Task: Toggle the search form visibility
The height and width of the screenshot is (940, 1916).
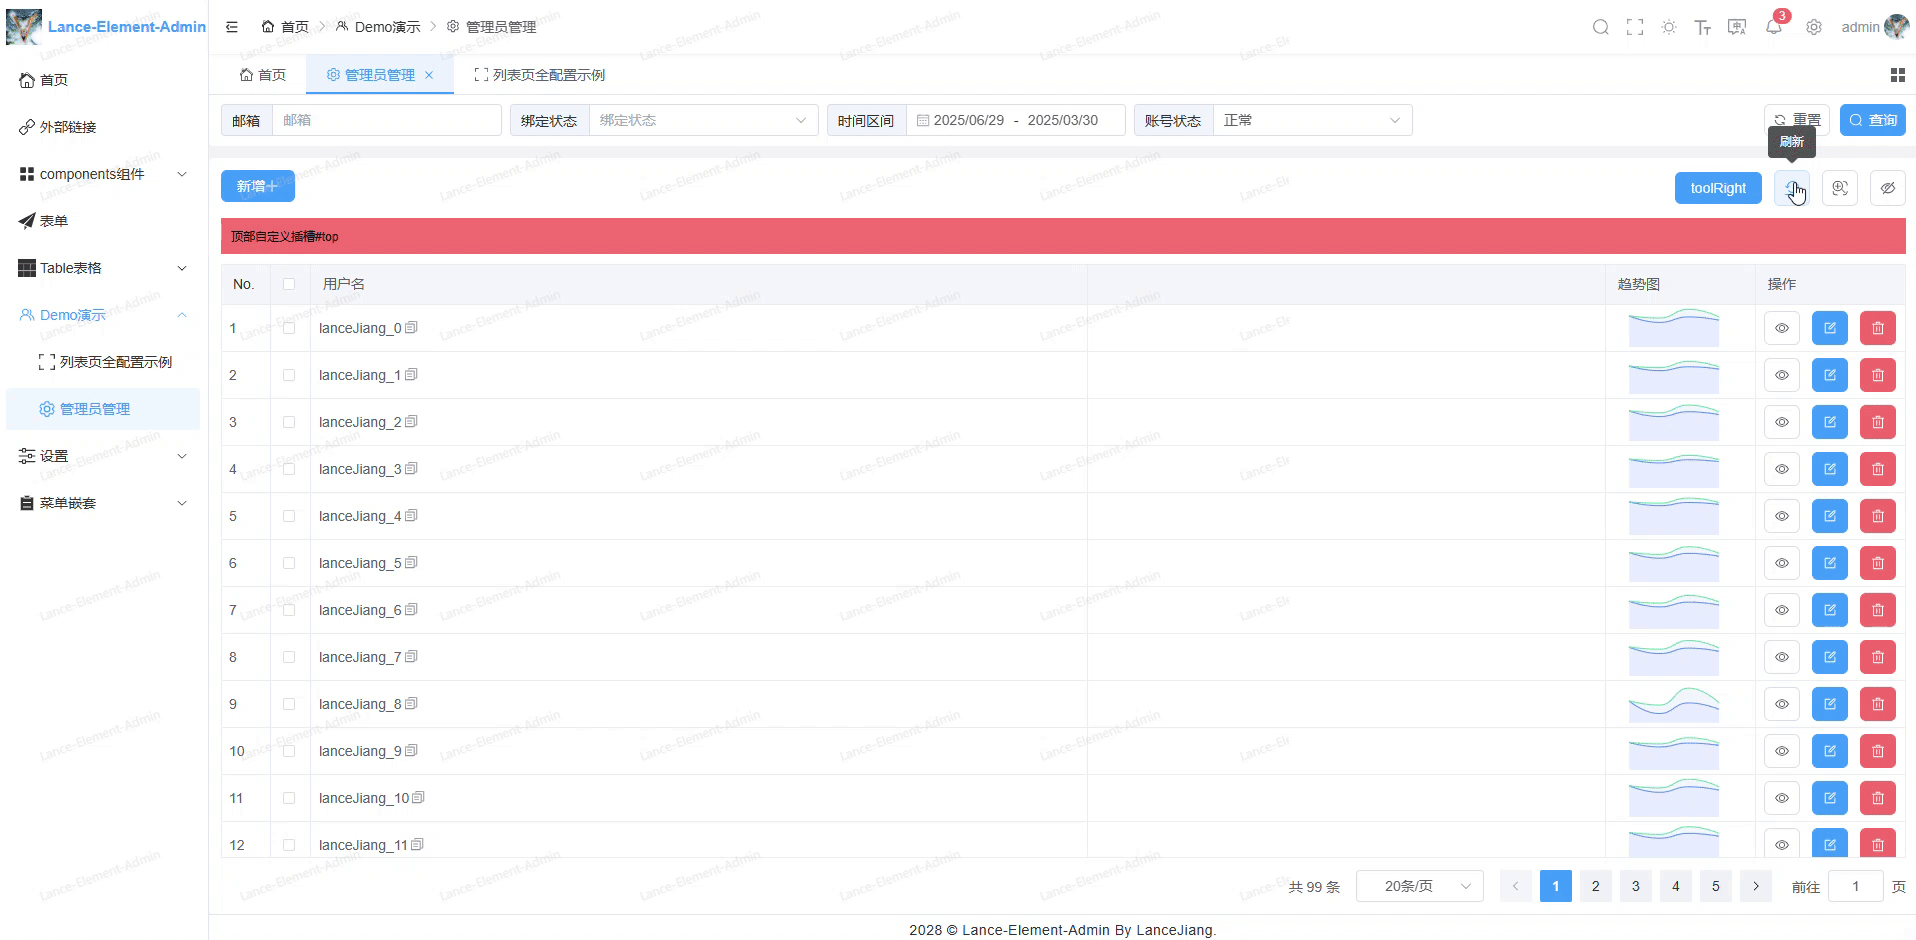Action: [1888, 188]
